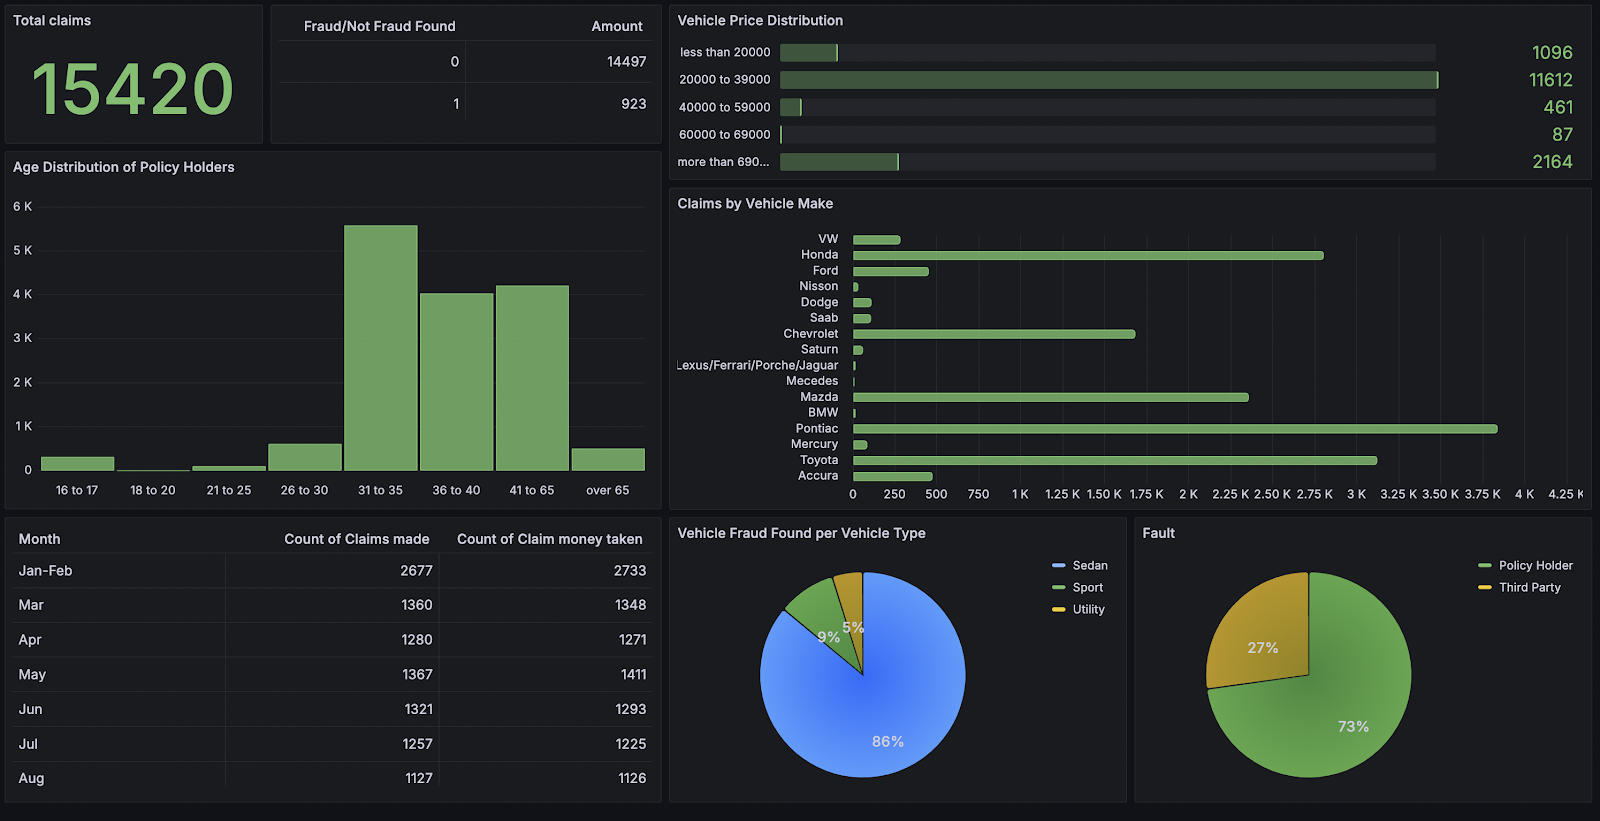Open the Vehicle Price Distribution panel title
This screenshot has width=1600, height=821.
760,21
